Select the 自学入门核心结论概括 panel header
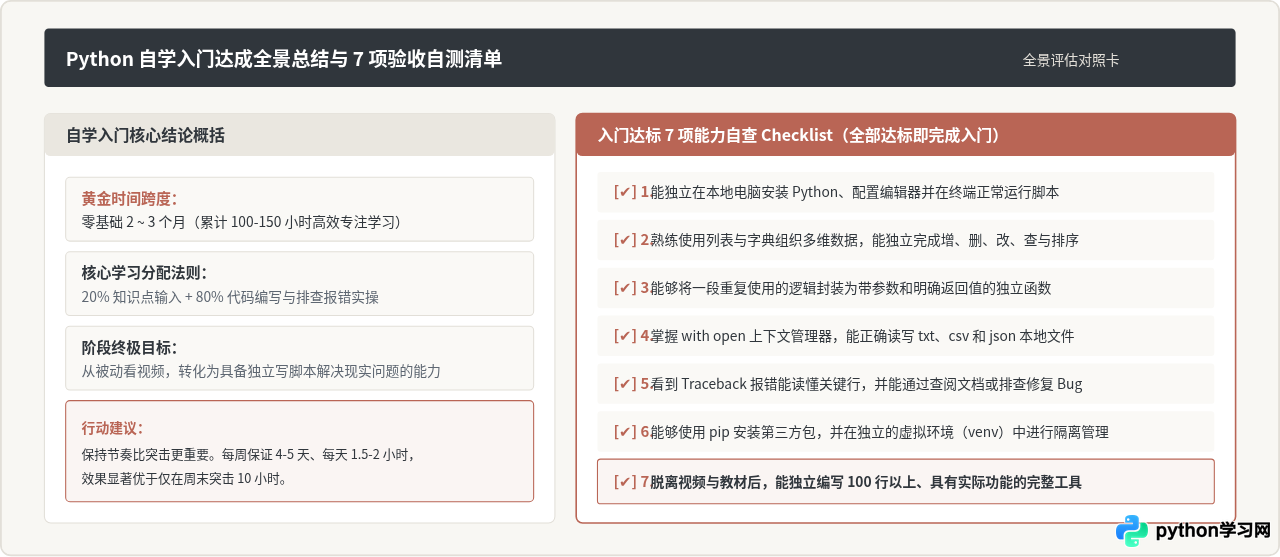The width and height of the screenshot is (1280, 557). click(x=300, y=135)
